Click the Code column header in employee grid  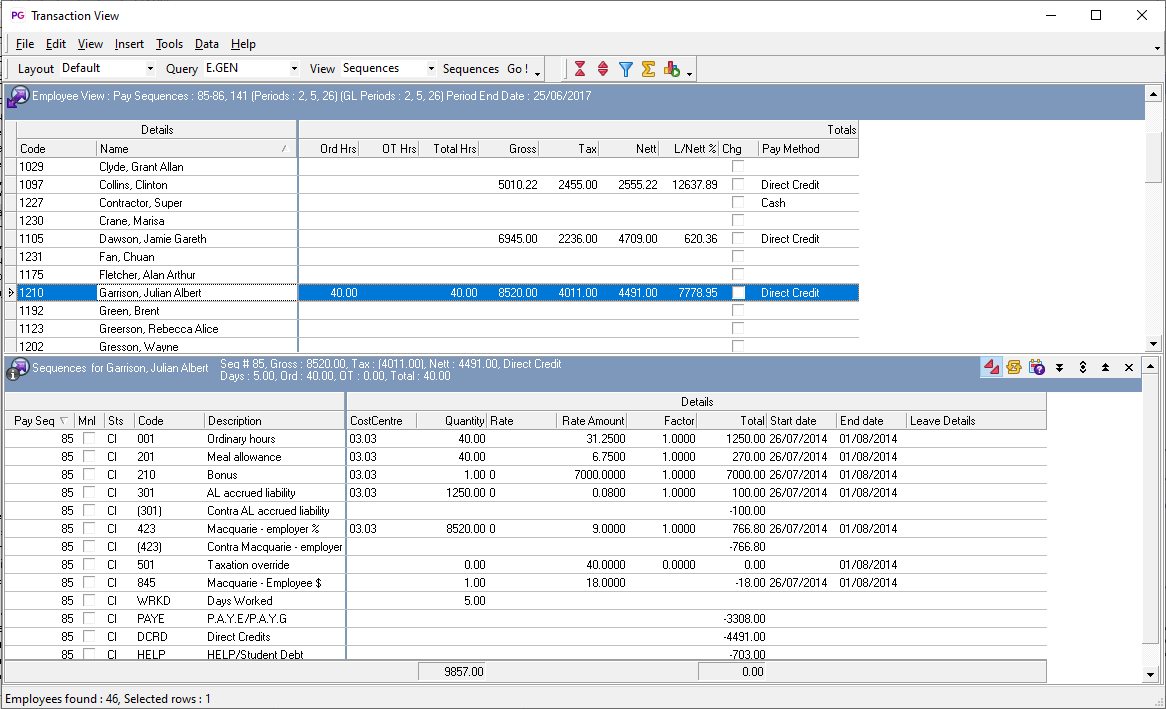57,149
